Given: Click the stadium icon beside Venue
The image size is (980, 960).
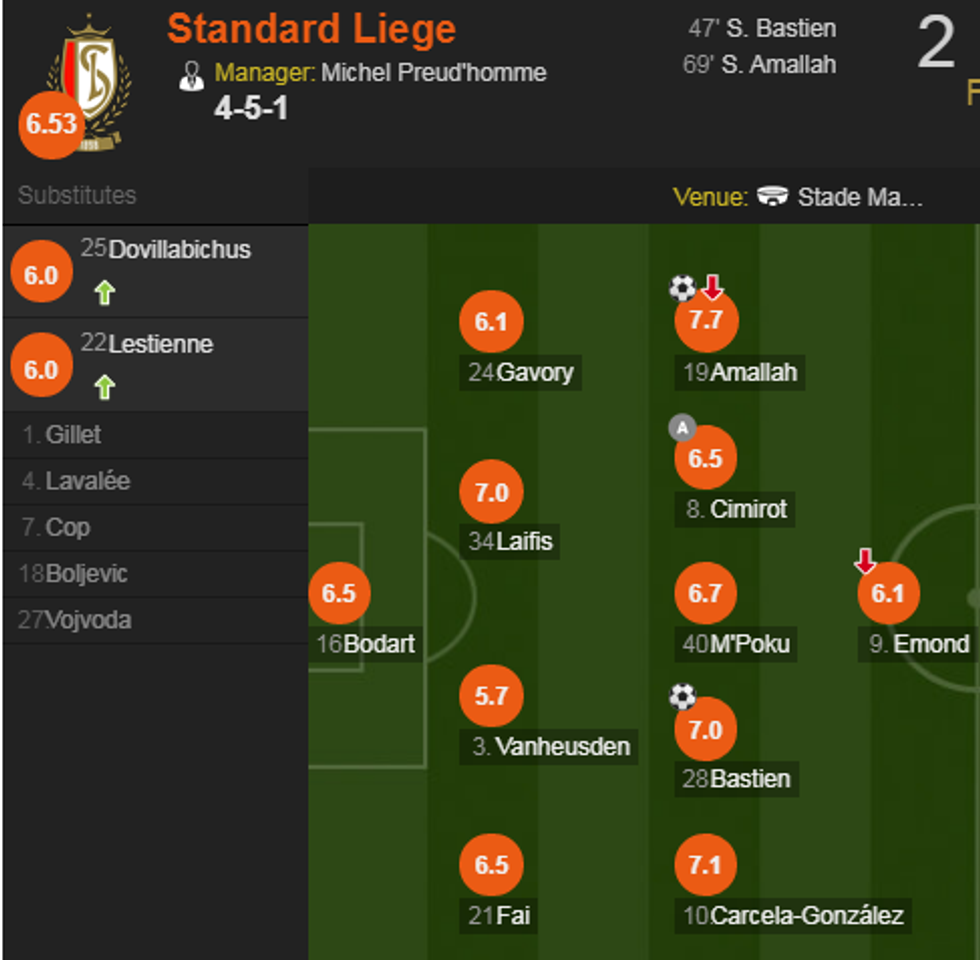Looking at the screenshot, I should pos(772,197).
